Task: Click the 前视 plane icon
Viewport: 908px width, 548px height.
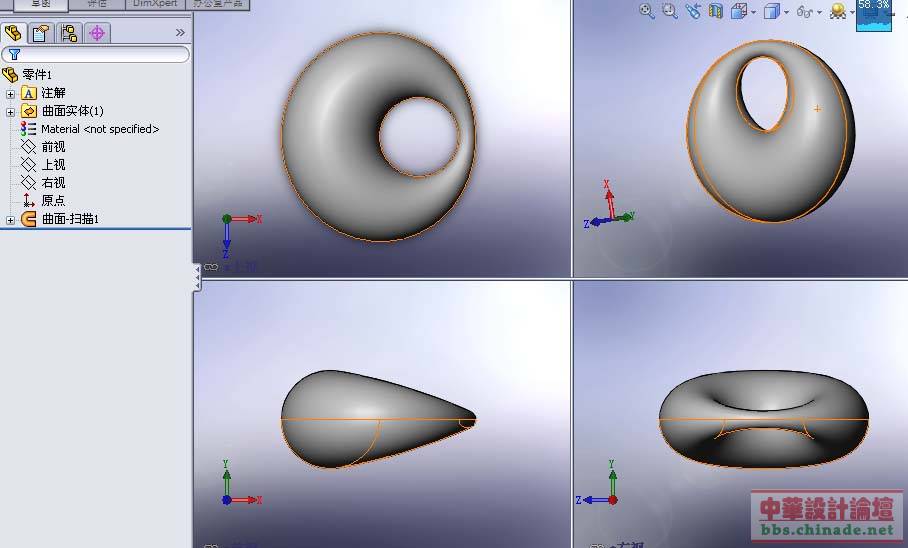Action: (x=28, y=147)
